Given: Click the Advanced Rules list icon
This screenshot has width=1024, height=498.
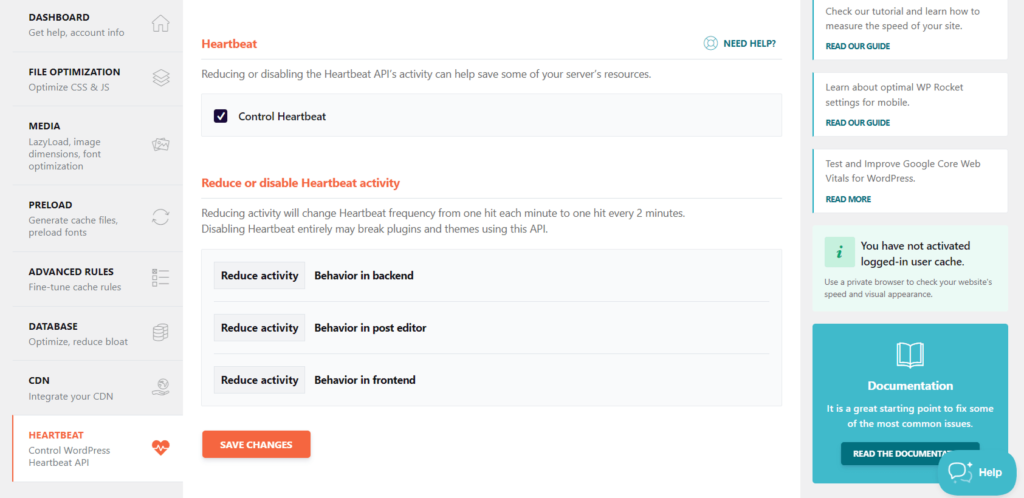Looking at the screenshot, I should pyautogui.click(x=160, y=278).
